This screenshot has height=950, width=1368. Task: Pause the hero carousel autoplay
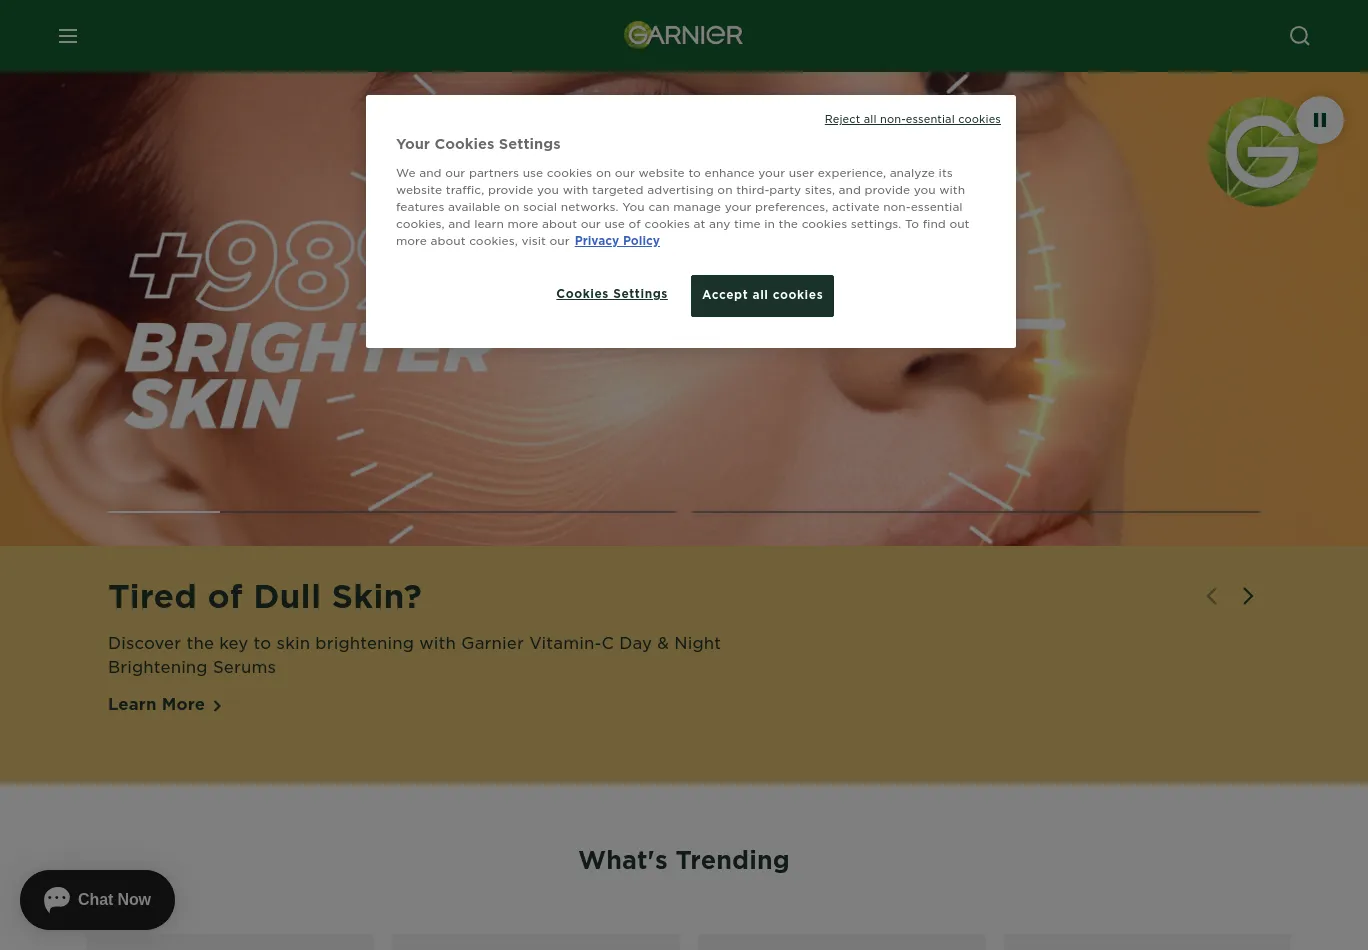(x=1320, y=120)
